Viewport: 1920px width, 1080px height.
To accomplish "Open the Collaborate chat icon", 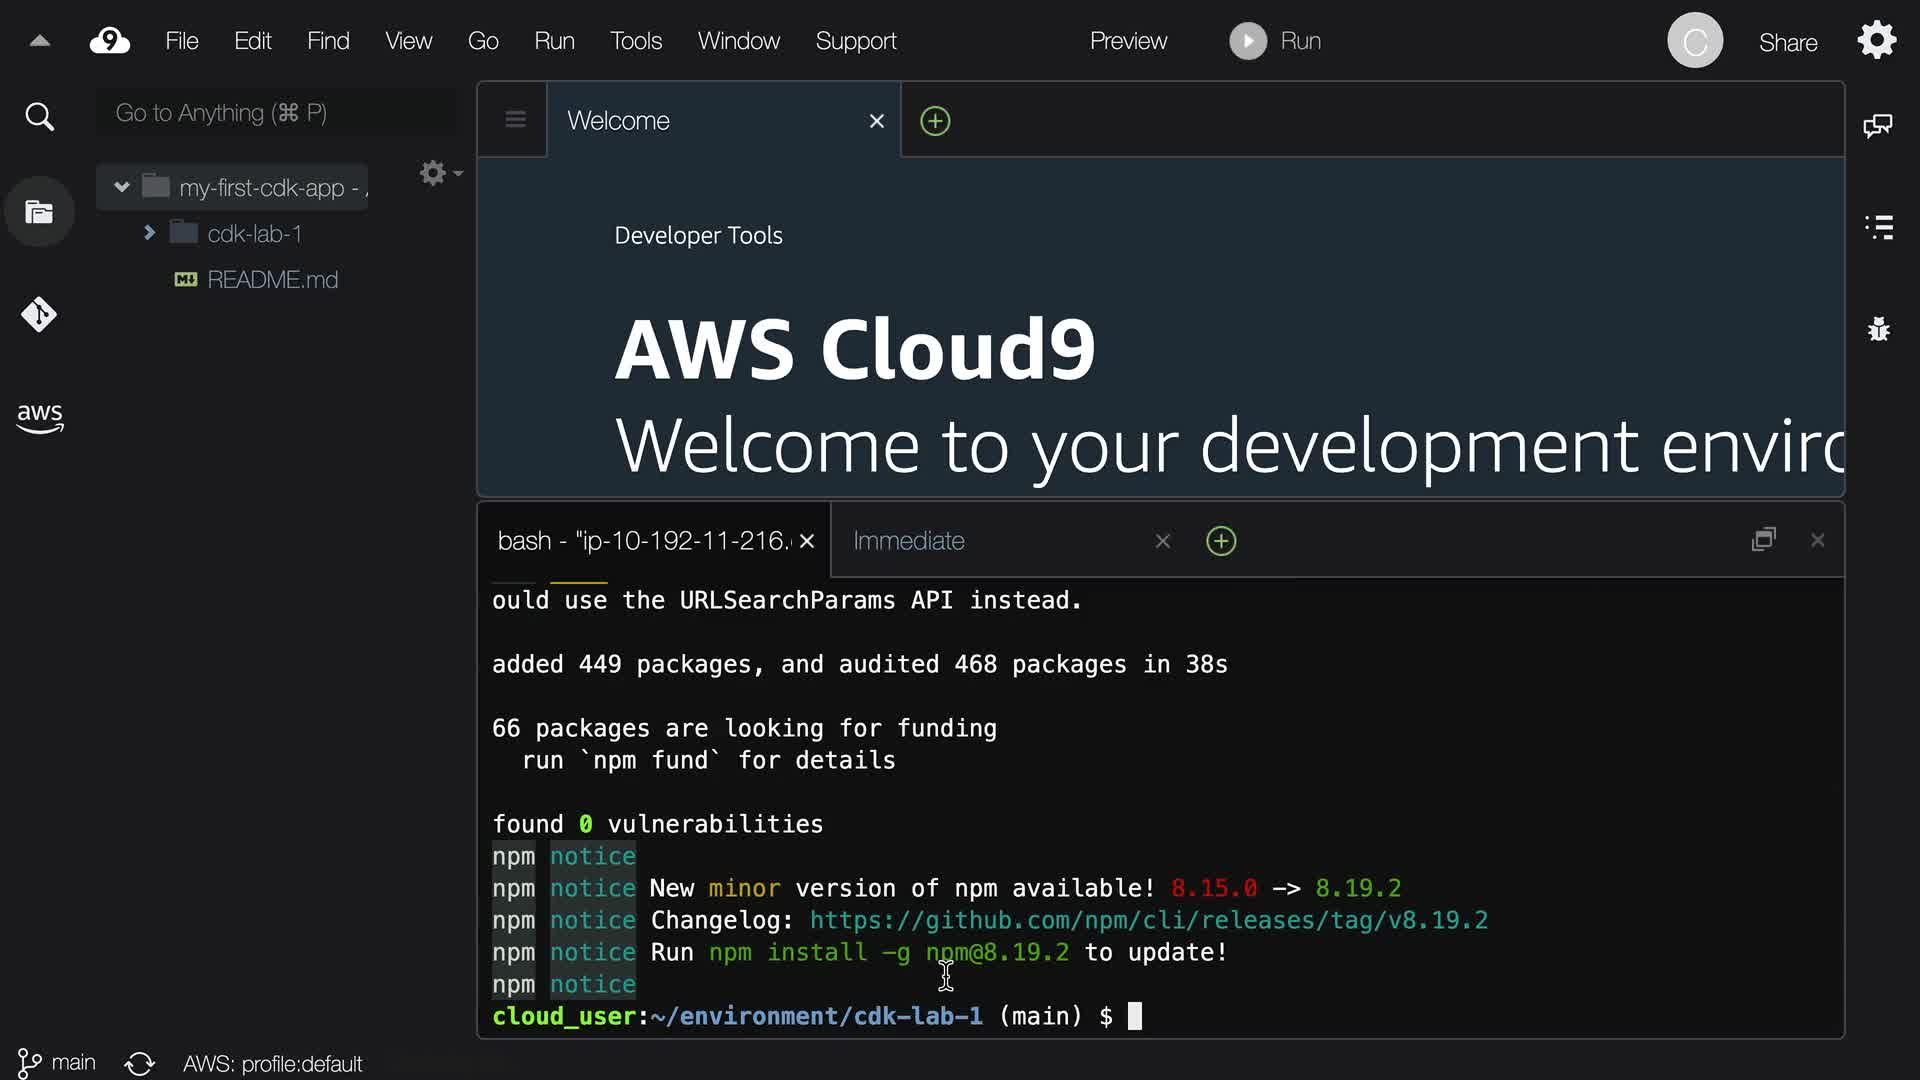I will pos(1878,126).
